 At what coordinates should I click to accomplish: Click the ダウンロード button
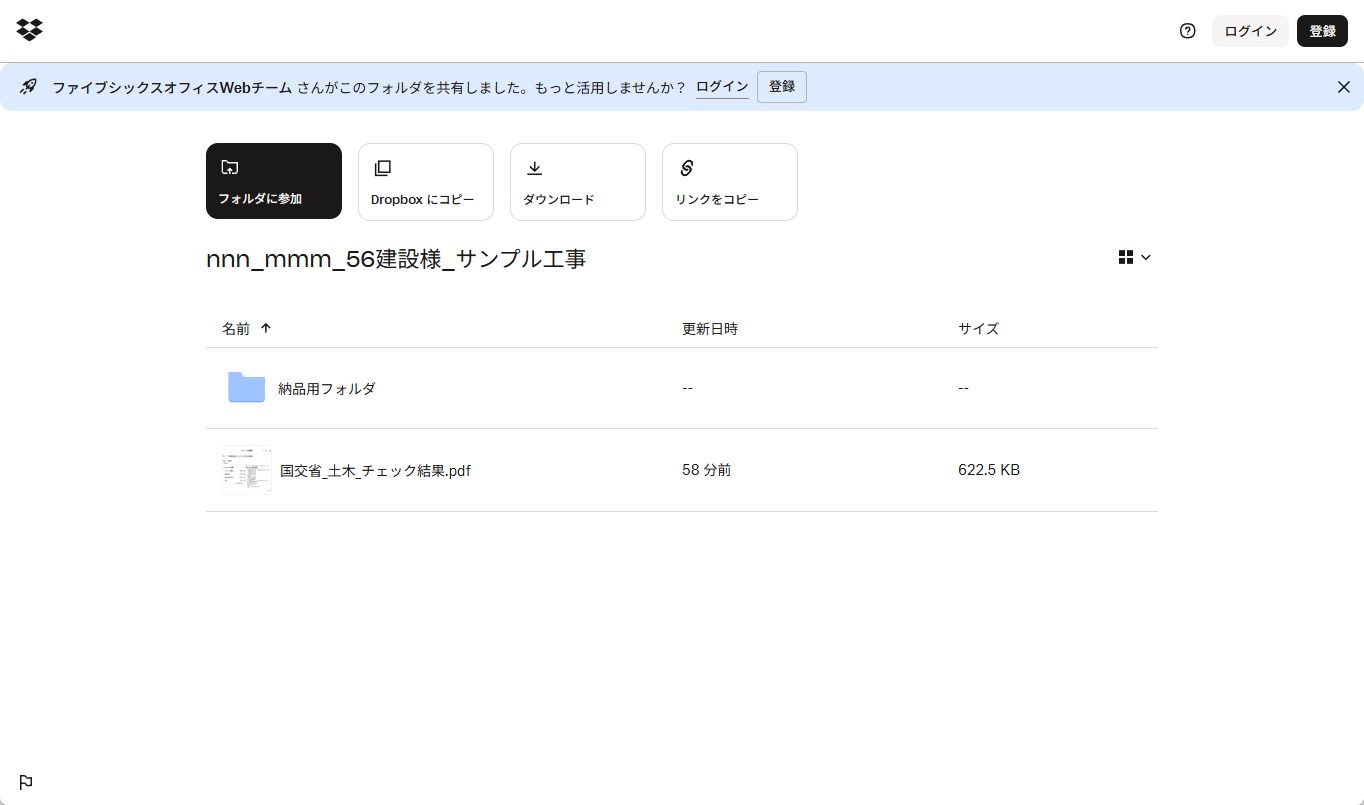tap(578, 181)
